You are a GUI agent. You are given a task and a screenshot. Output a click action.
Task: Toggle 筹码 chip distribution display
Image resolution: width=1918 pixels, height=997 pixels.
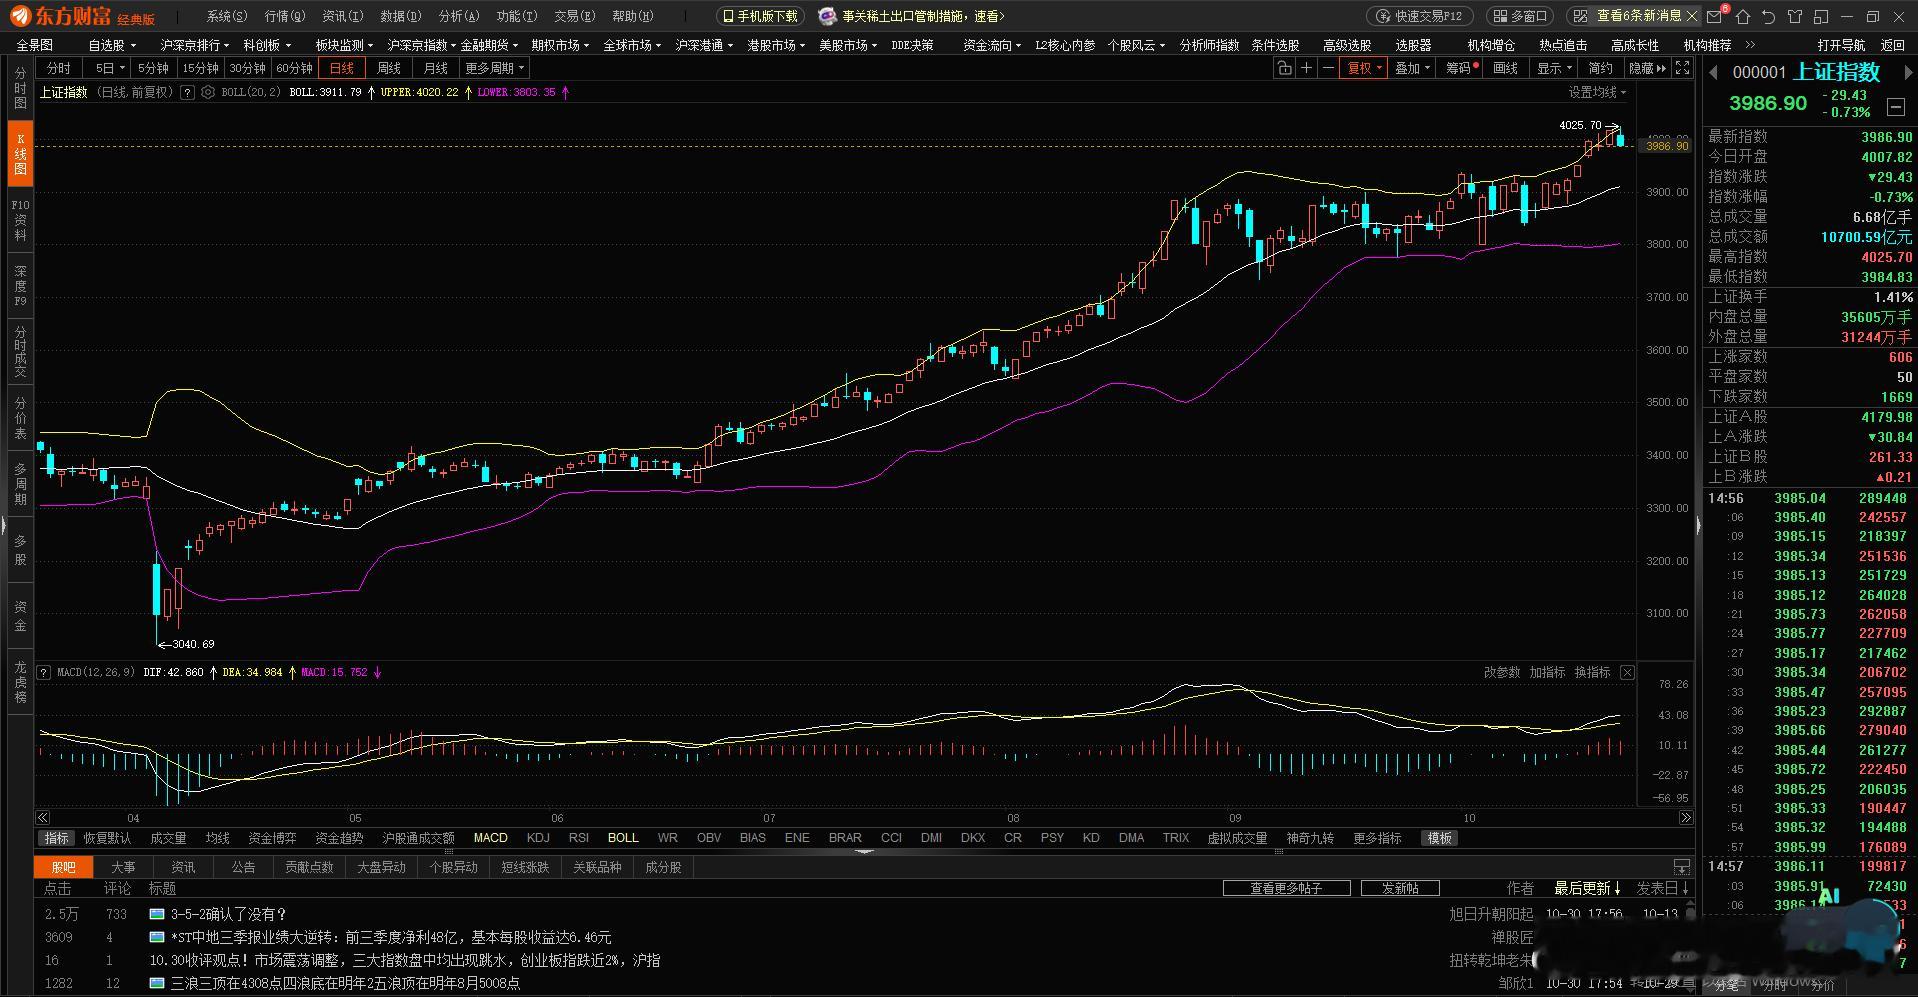pos(1460,68)
